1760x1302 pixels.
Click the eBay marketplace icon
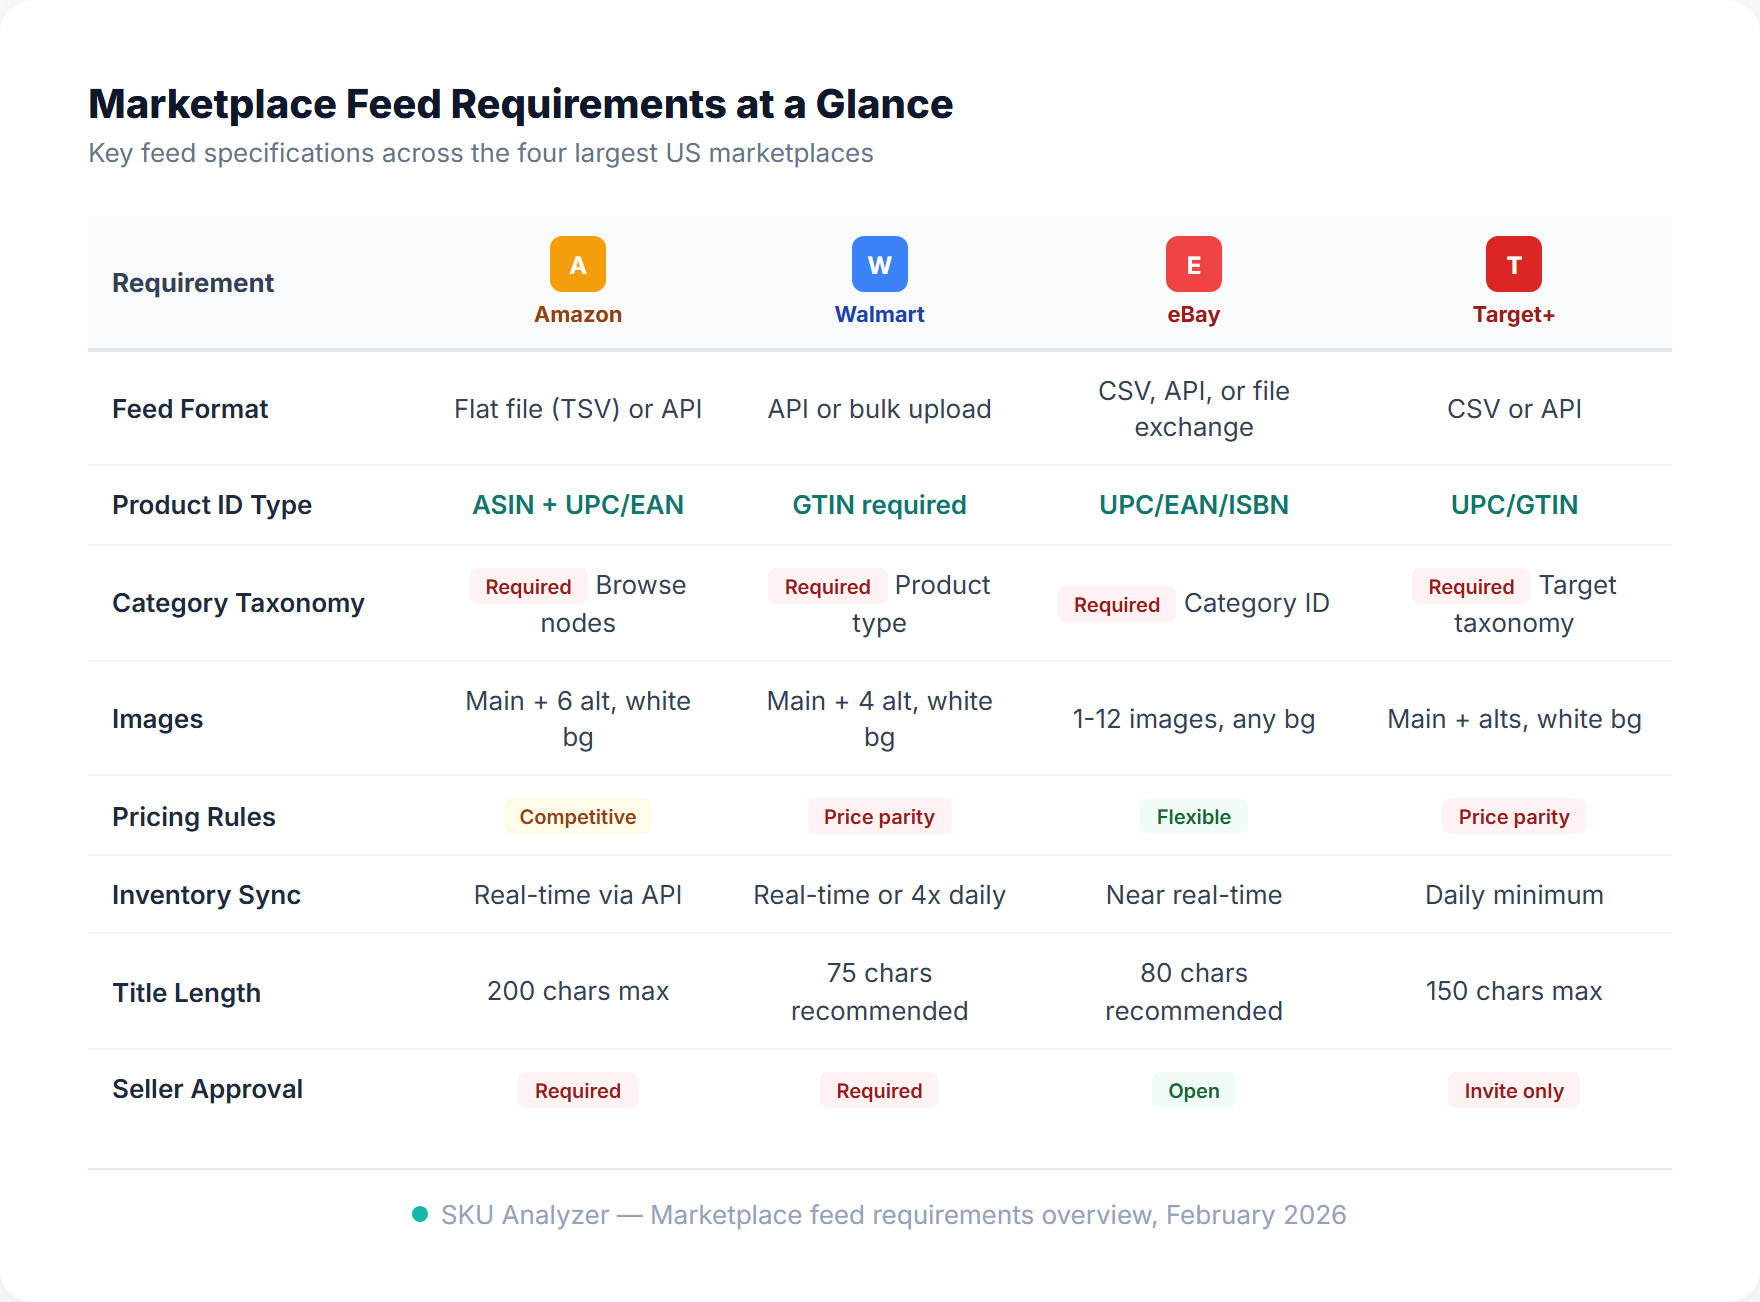coord(1193,264)
